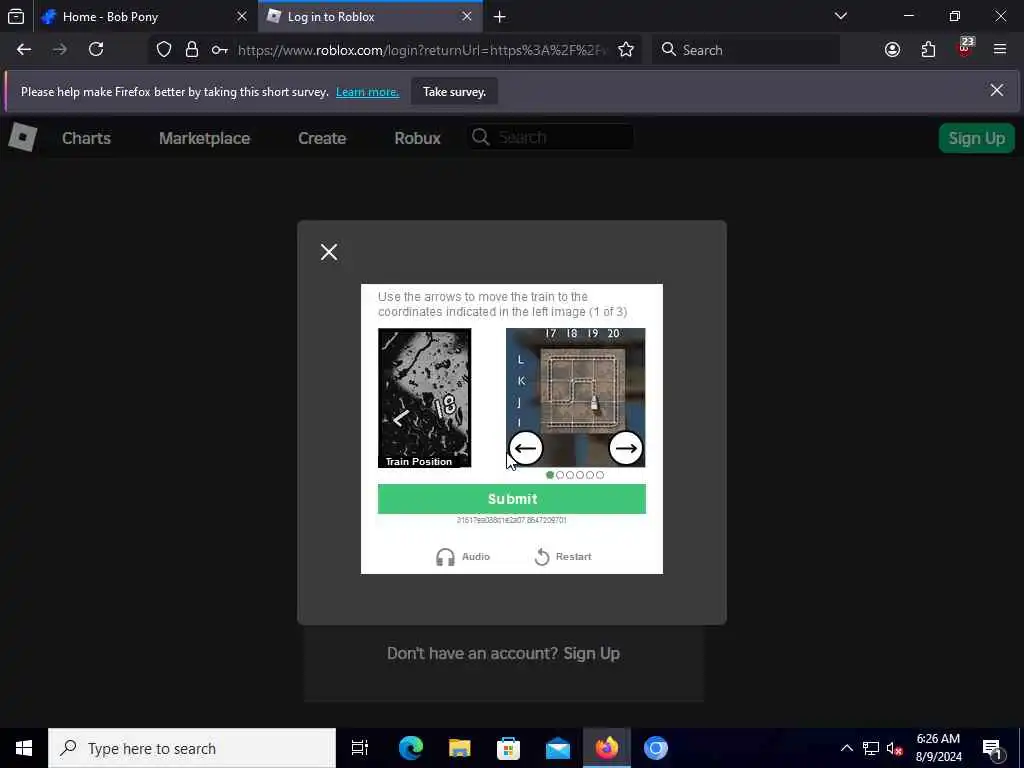The height and width of the screenshot is (768, 1024).
Task: Switch to the Home - Bob Pony tab
Action: pyautogui.click(x=144, y=16)
